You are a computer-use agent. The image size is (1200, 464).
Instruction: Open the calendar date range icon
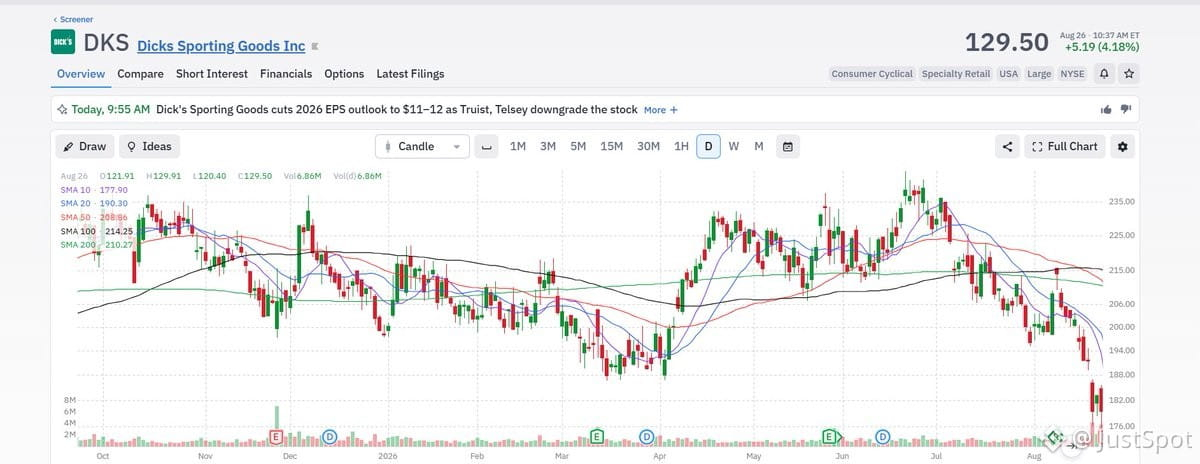click(788, 146)
